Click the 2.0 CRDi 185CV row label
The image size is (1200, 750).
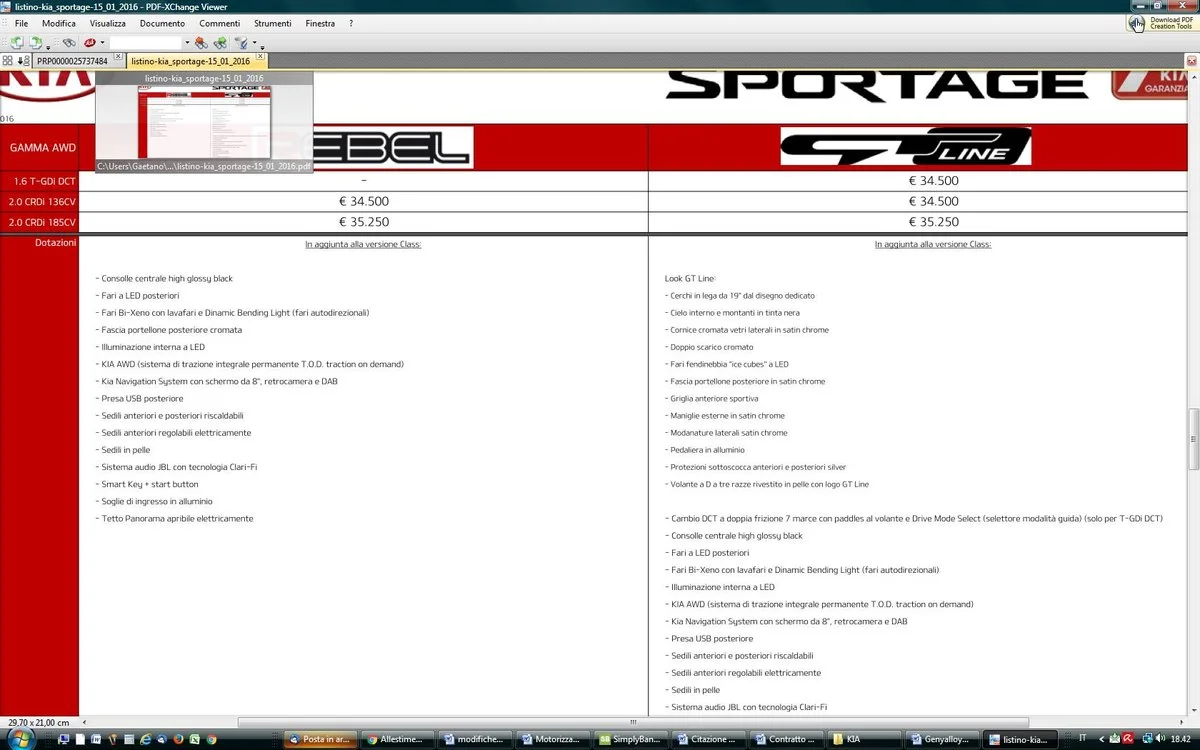tap(42, 222)
